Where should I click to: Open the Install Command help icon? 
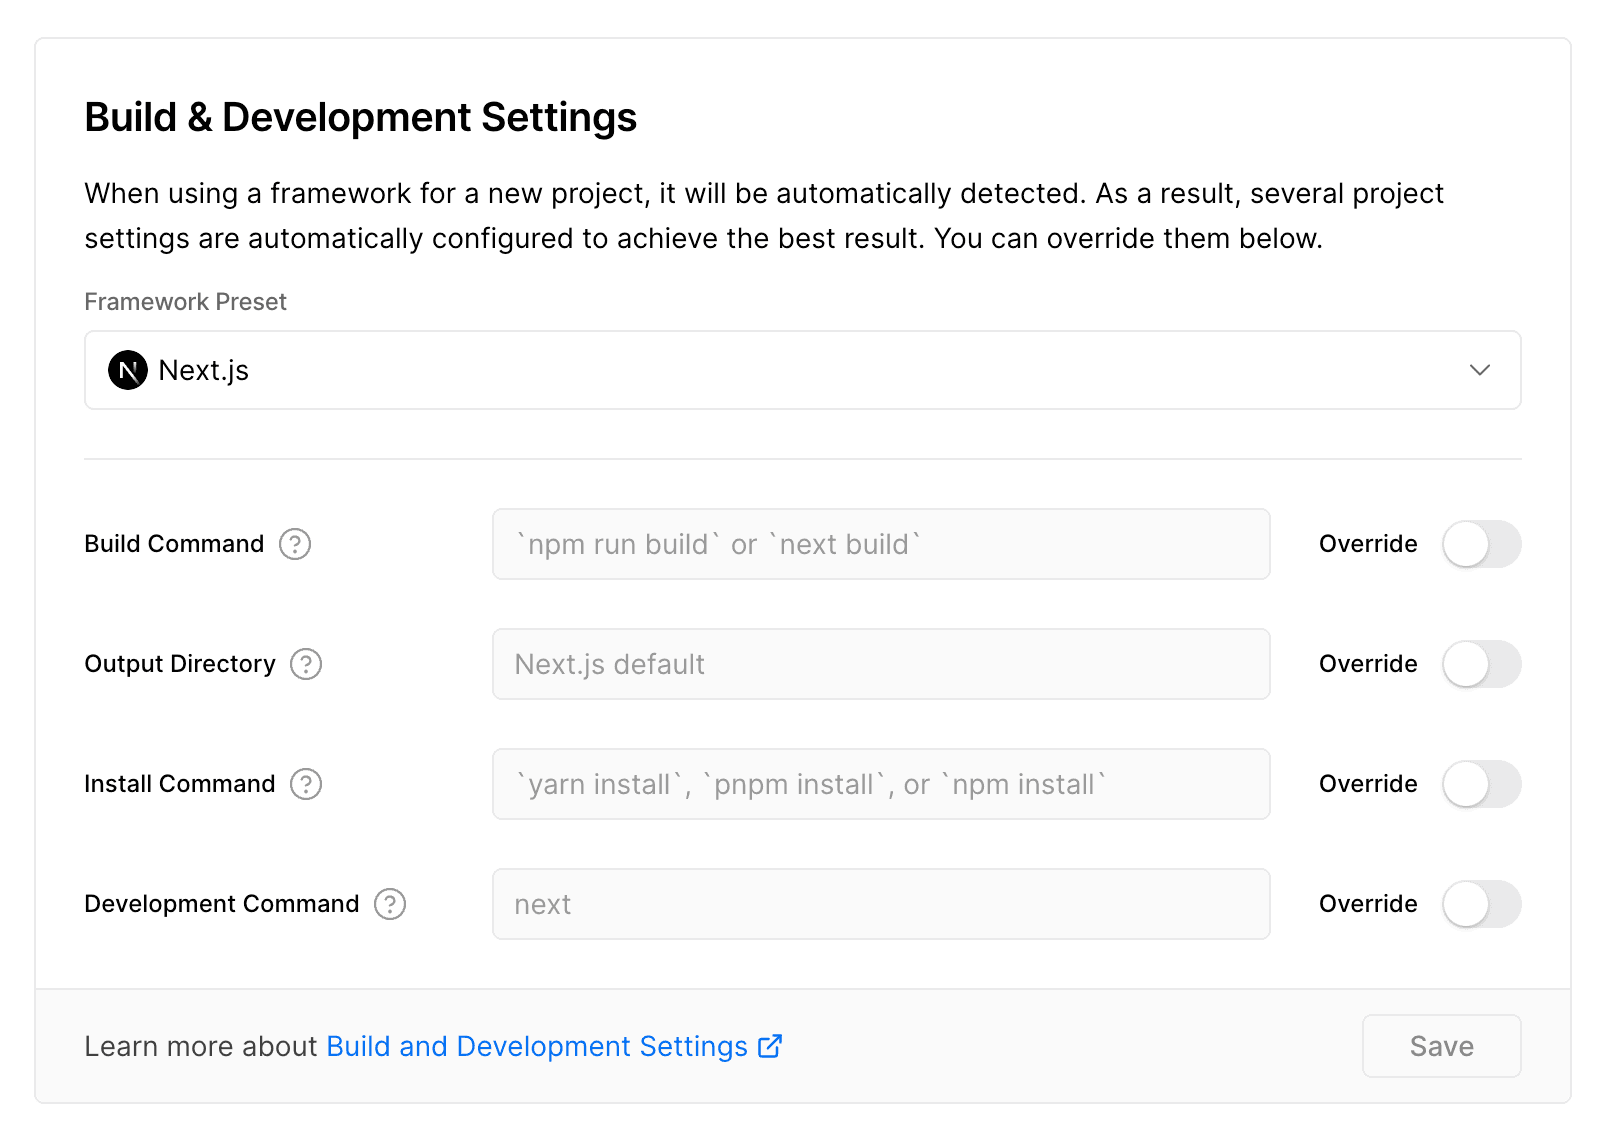pos(306,784)
